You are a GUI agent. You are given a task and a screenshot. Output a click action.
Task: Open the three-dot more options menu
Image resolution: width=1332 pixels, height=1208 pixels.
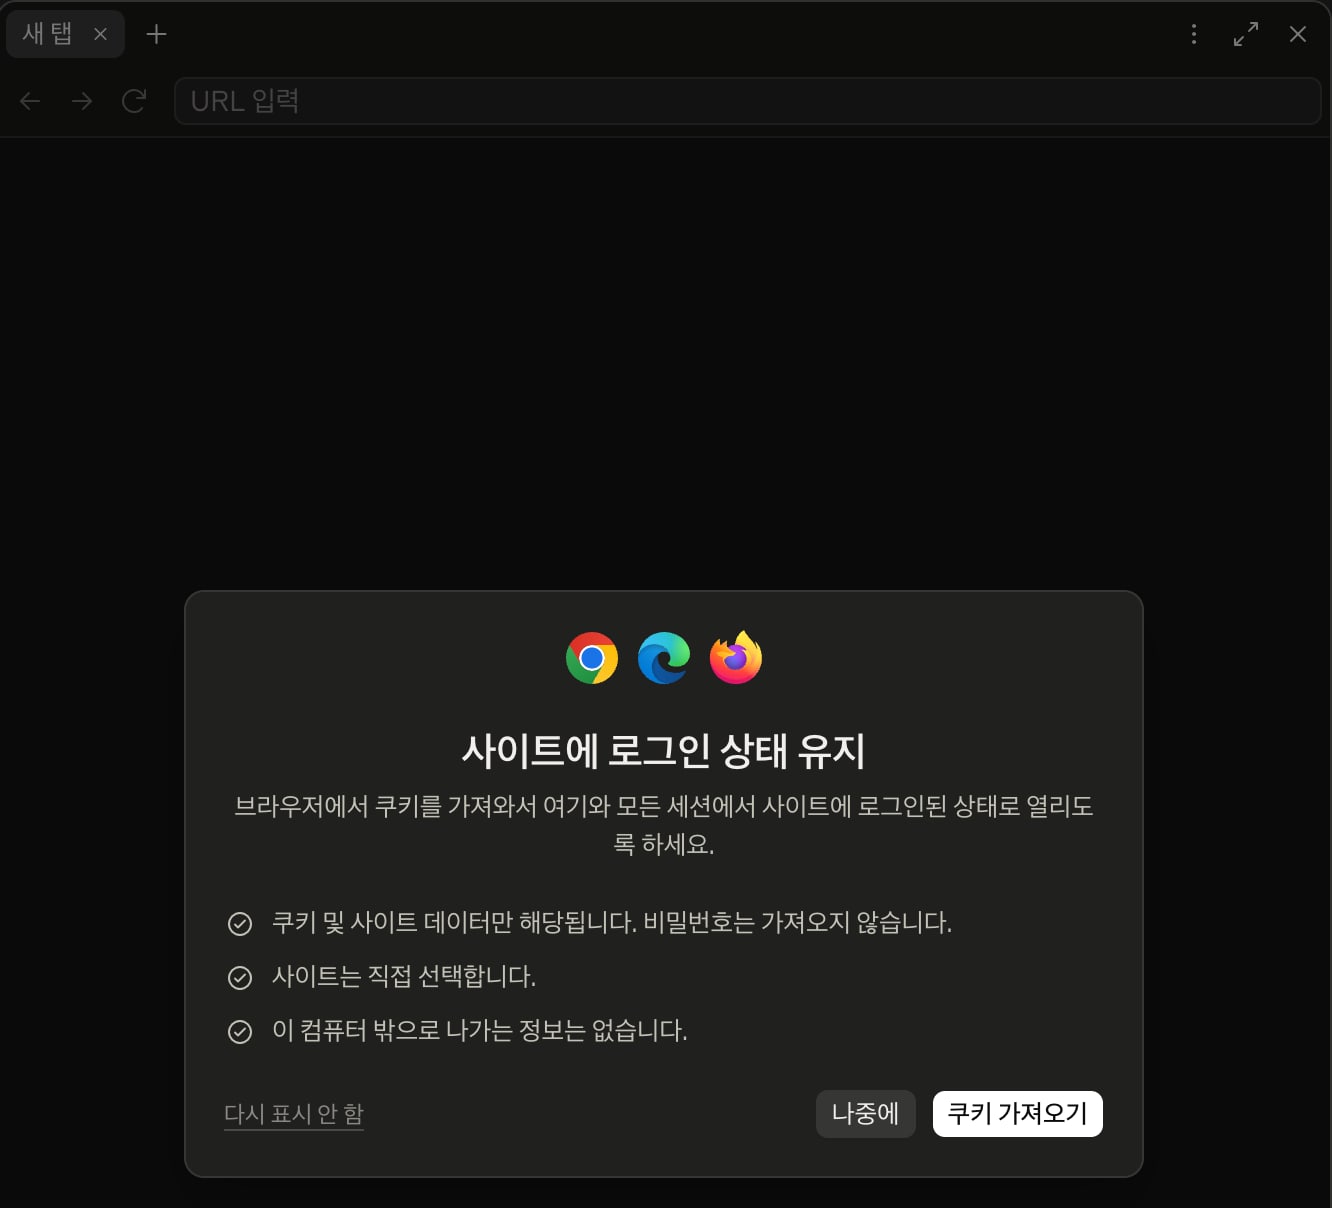coord(1194,34)
